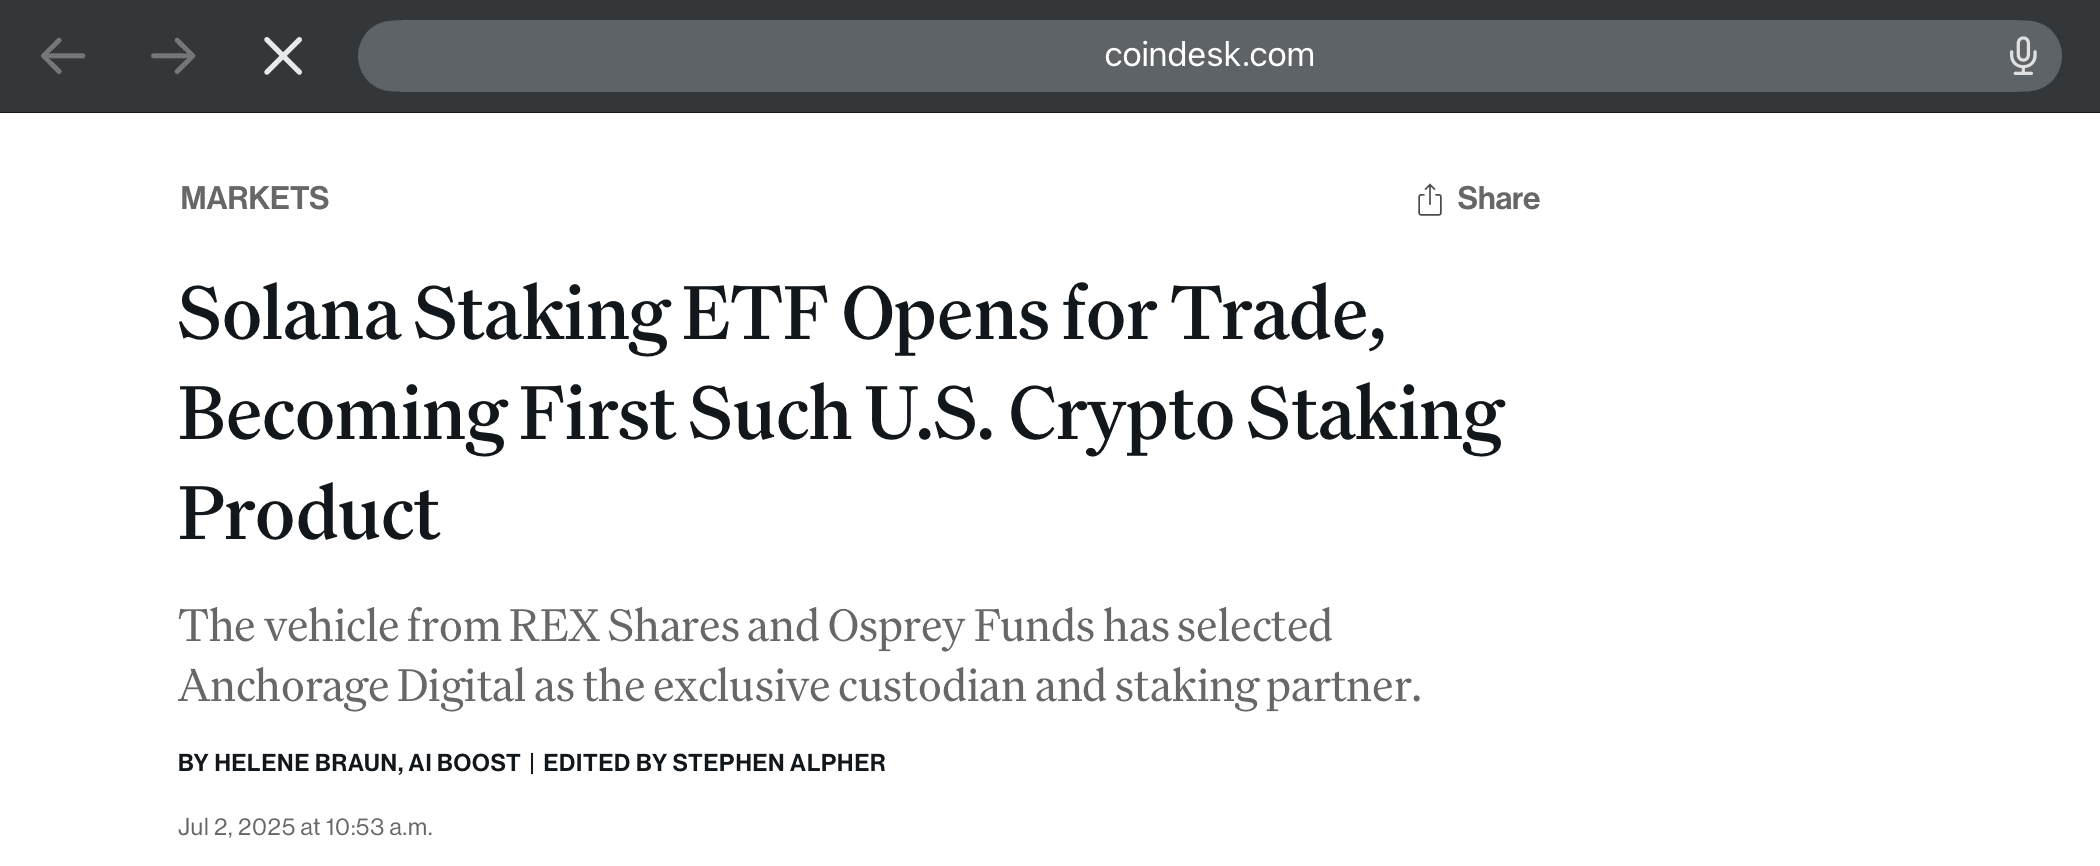Click the Share label
The height and width of the screenshot is (866, 2100).
(1497, 199)
